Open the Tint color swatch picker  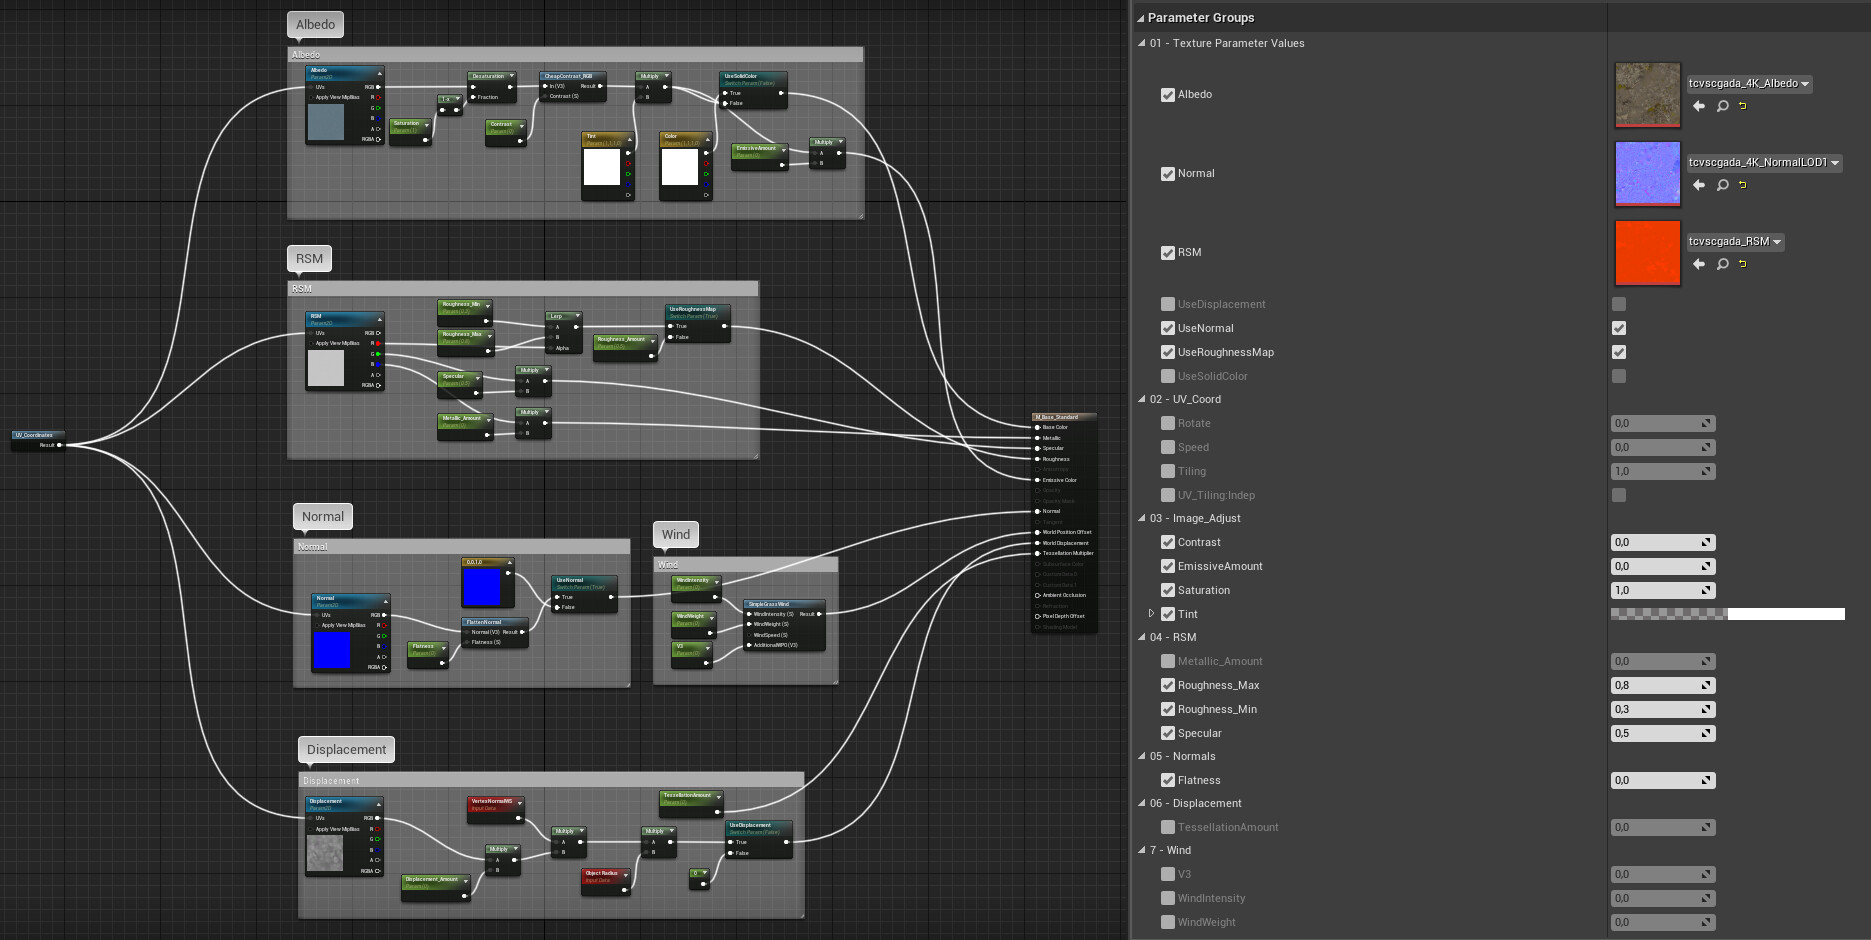coord(1728,614)
